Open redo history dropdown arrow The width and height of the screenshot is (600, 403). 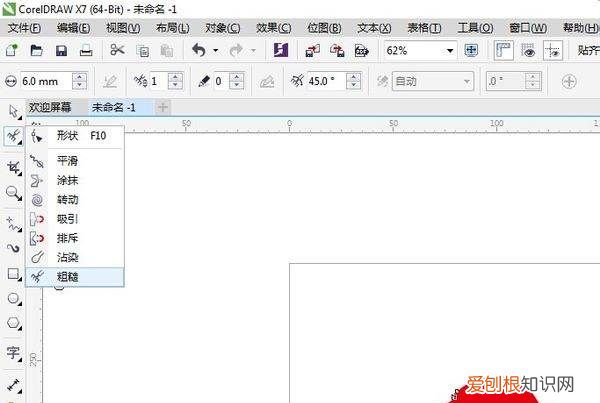253,51
